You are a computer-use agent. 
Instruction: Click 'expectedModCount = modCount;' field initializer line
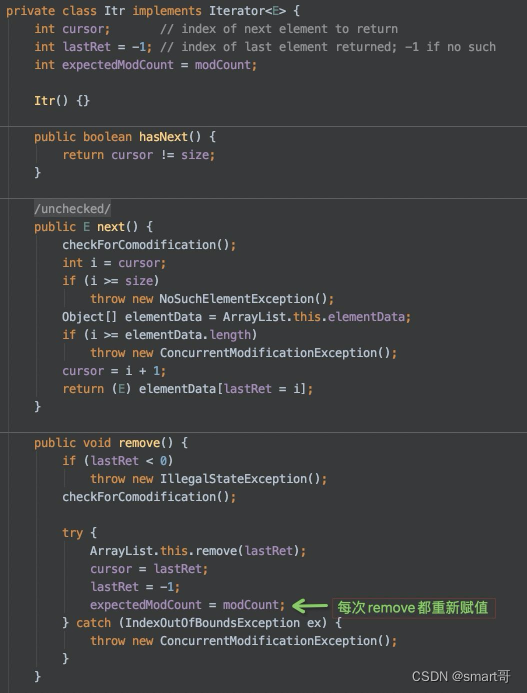point(145,65)
